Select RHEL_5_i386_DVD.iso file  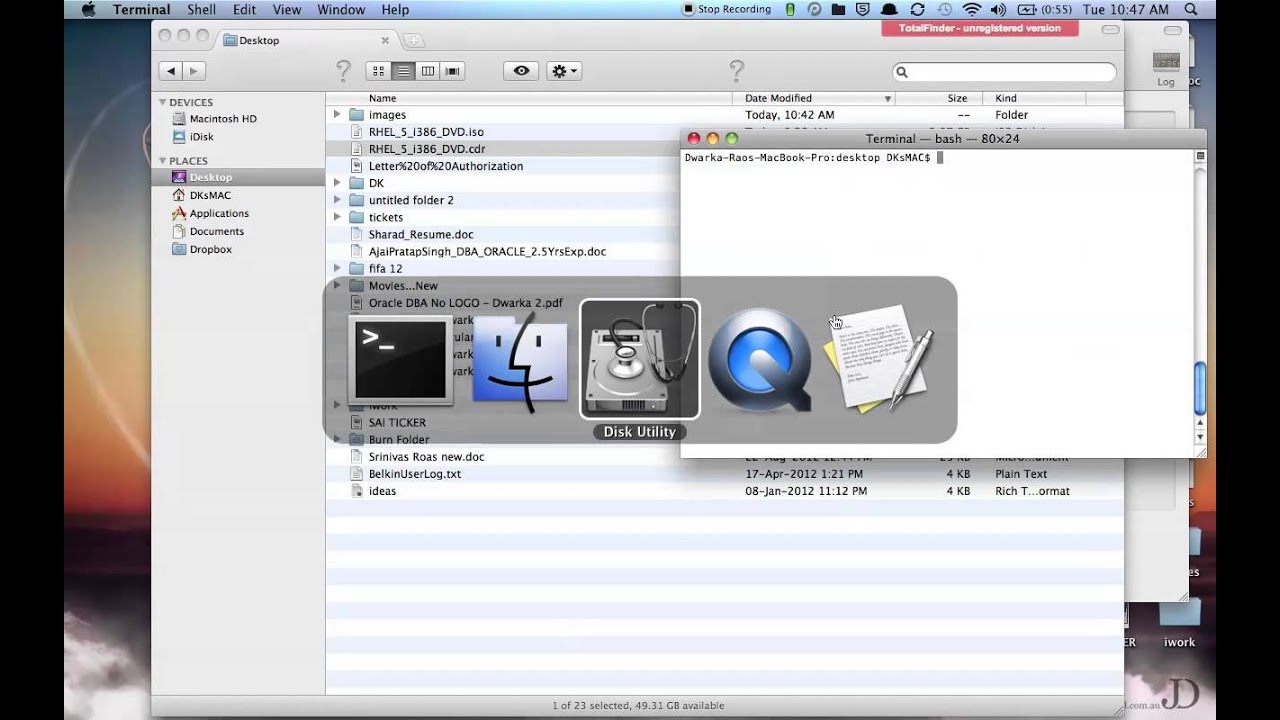pyautogui.click(x=426, y=132)
